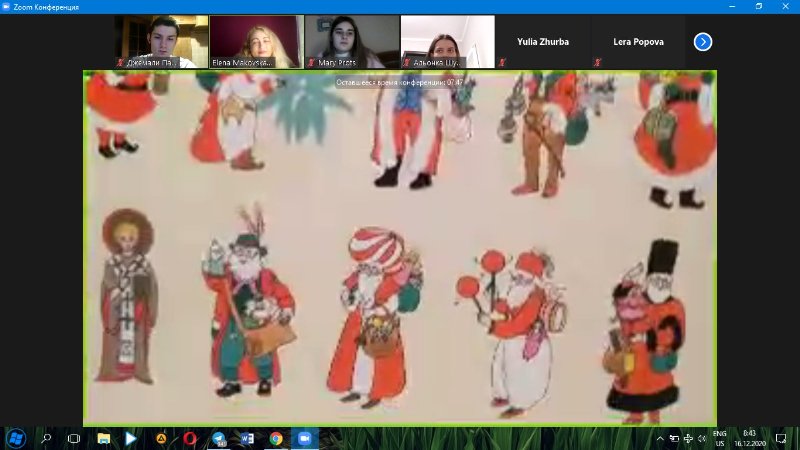Minimize the Zoom conference window
Screen dimensions: 800x450
732,6
